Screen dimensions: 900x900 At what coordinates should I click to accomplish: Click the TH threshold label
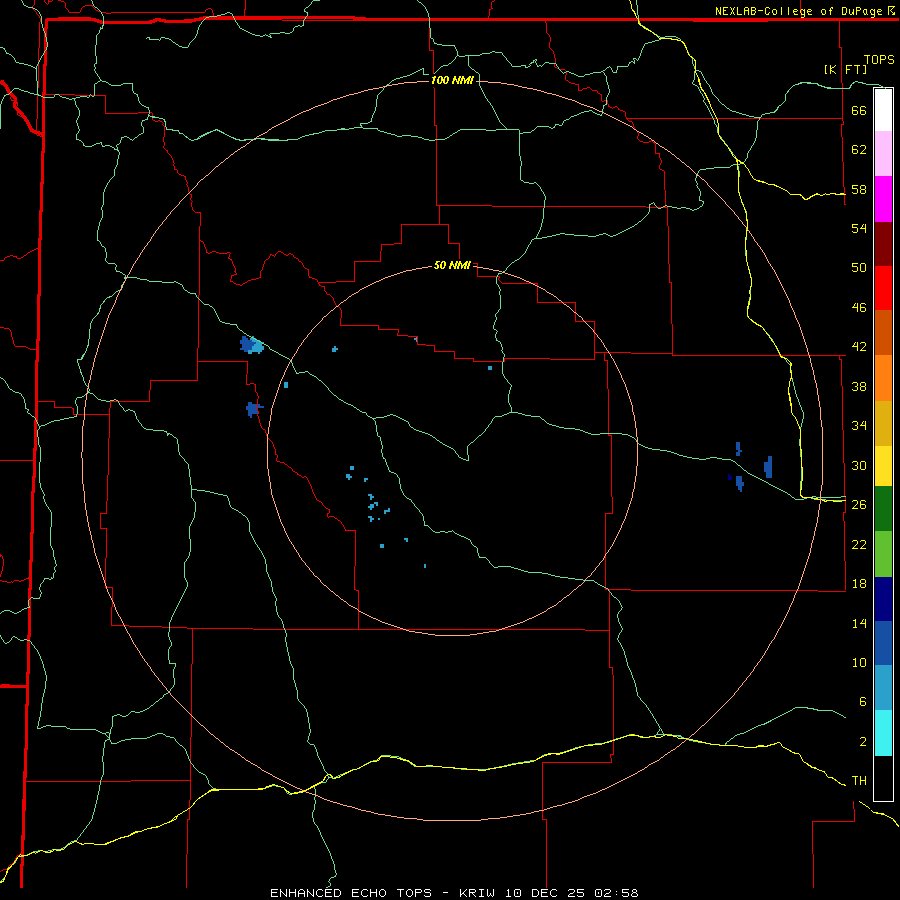(x=859, y=780)
